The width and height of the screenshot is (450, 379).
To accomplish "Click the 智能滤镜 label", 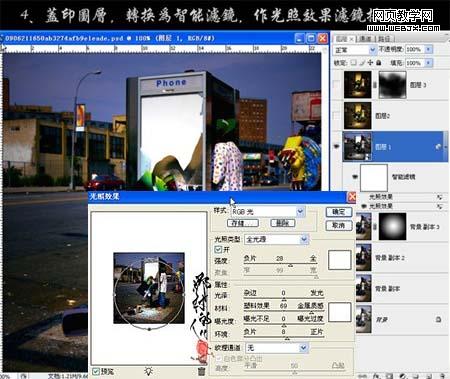I will pos(403,177).
